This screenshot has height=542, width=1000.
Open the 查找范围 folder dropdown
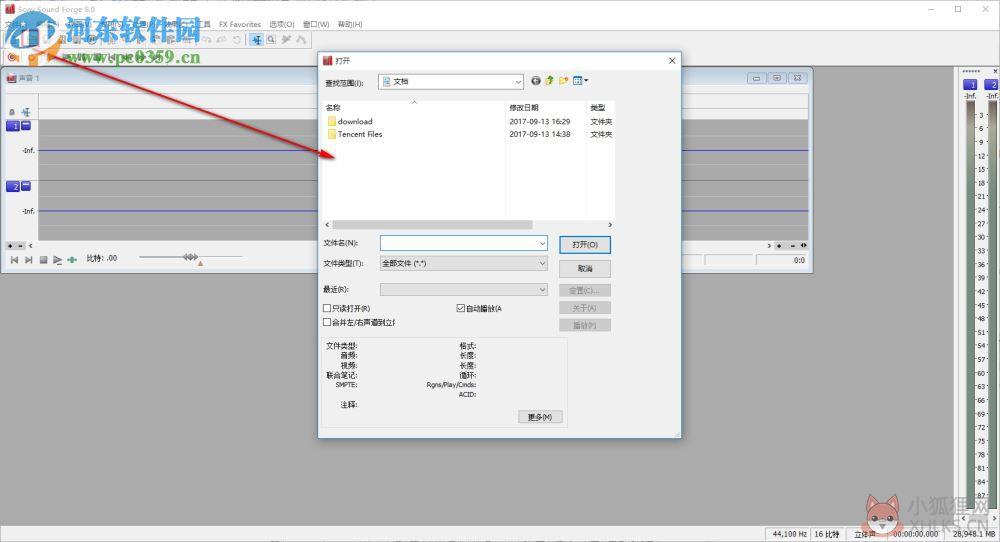[x=518, y=82]
